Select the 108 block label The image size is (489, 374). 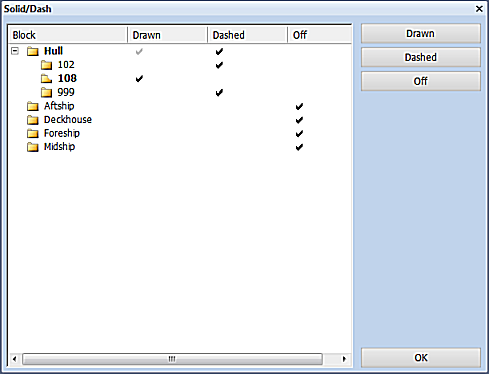pyautogui.click(x=67, y=78)
